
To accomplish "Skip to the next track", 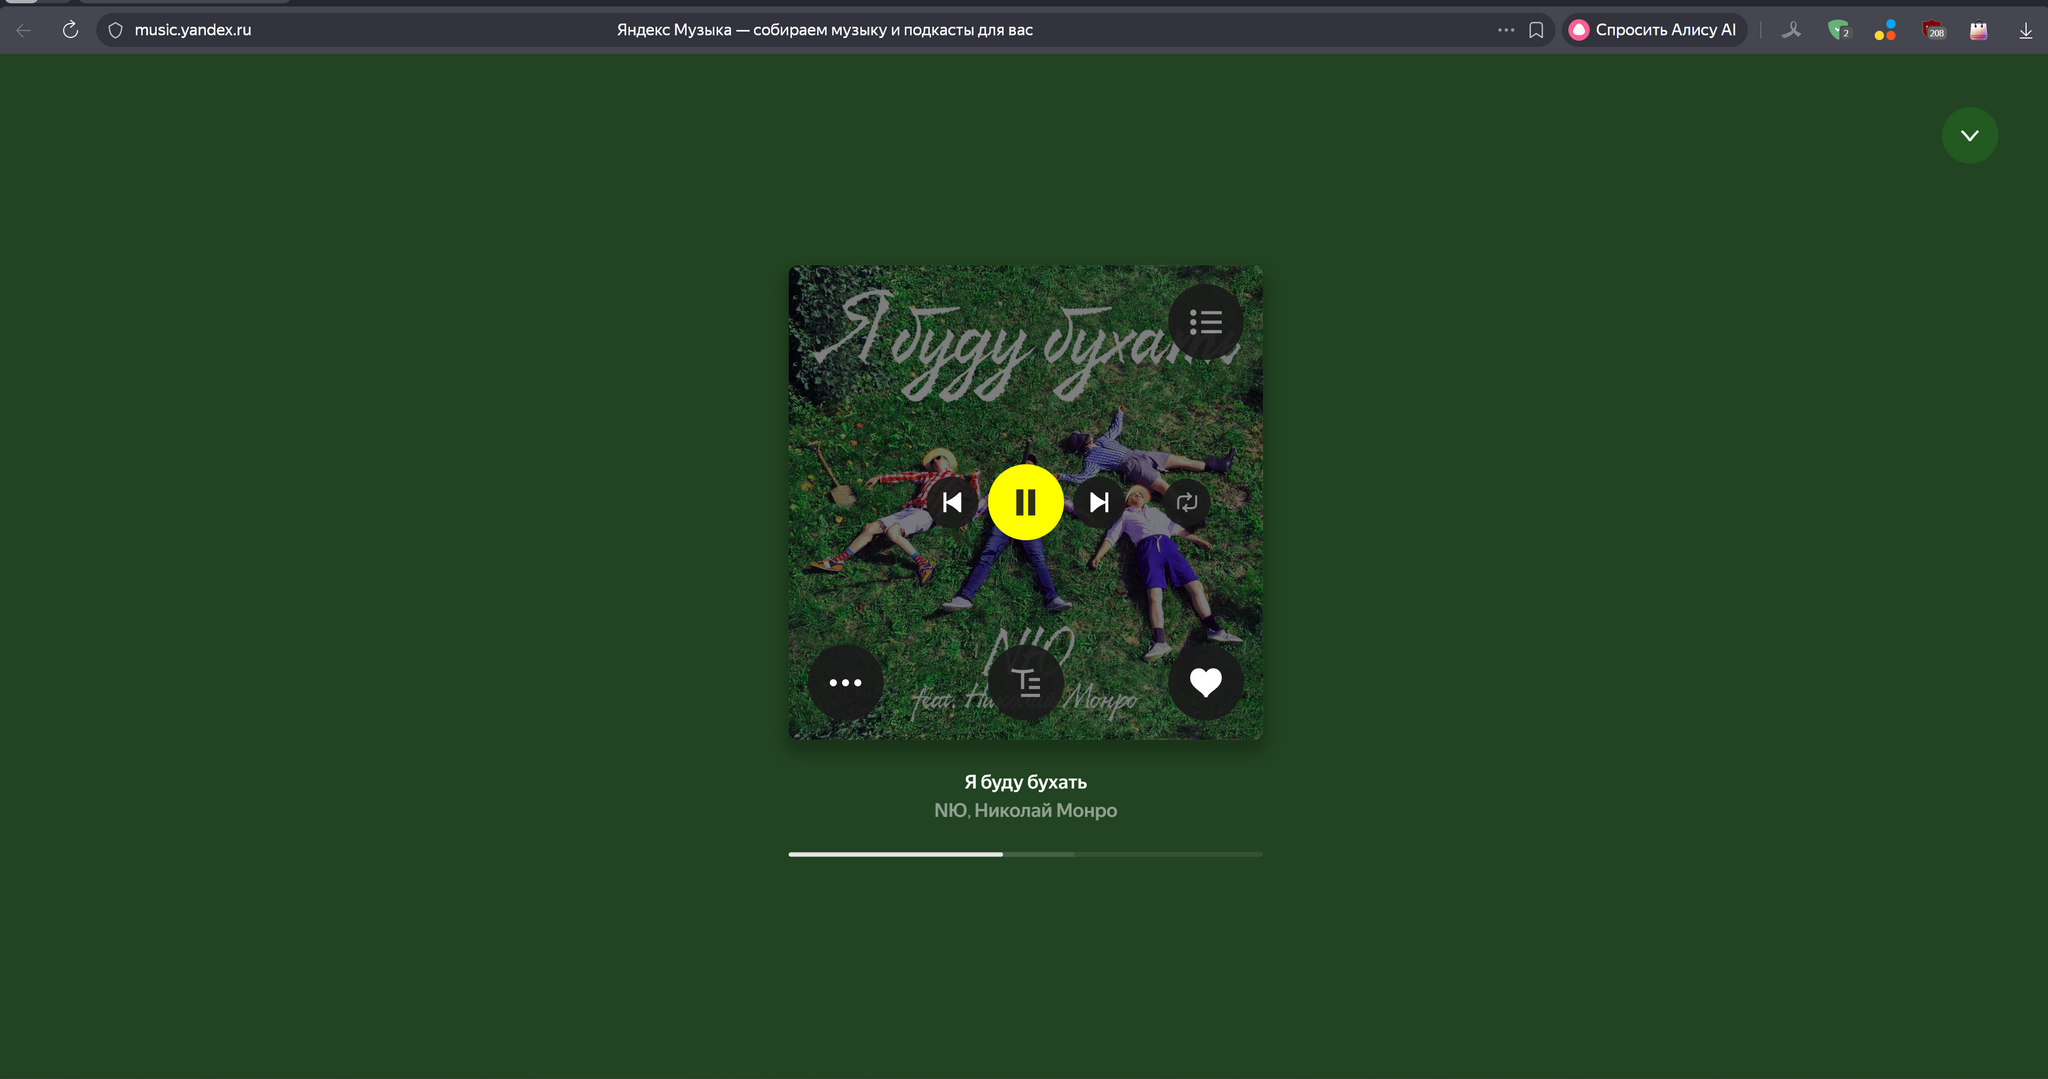I will click(1099, 502).
